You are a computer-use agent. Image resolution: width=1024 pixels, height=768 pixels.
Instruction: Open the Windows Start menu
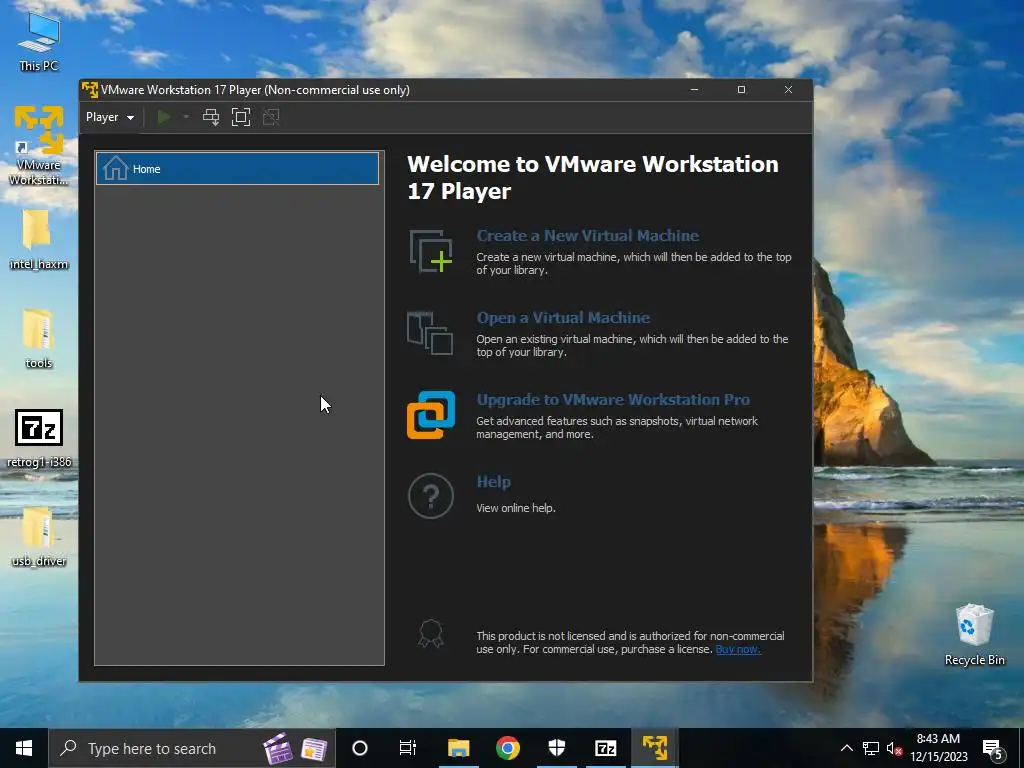[x=24, y=748]
